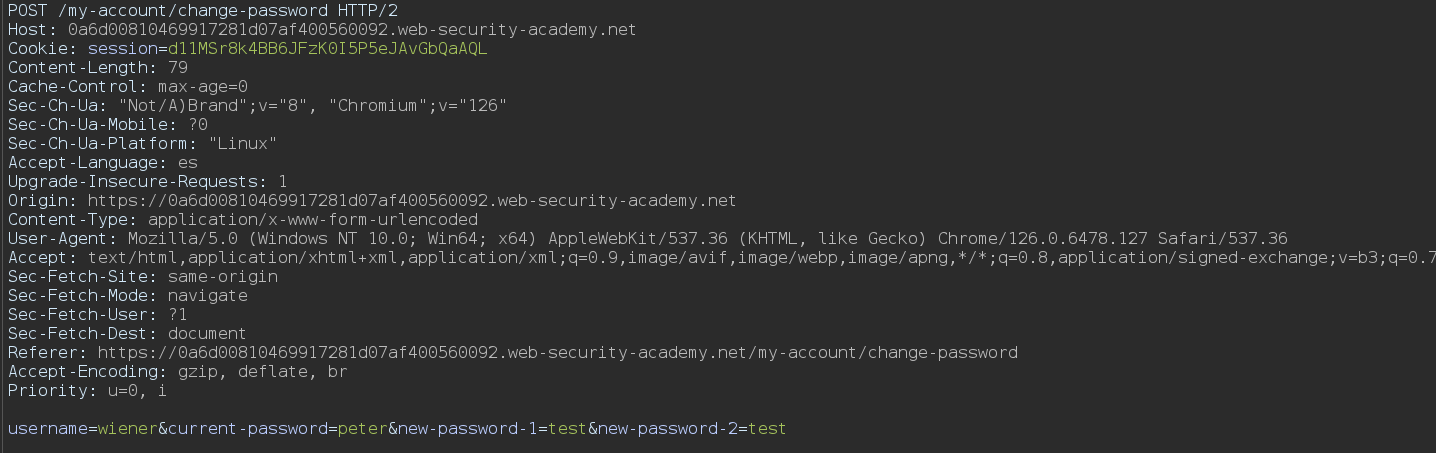Image resolution: width=1436 pixels, height=453 pixels.
Task: Click the Accept-Encoding header value
Action: (263, 371)
